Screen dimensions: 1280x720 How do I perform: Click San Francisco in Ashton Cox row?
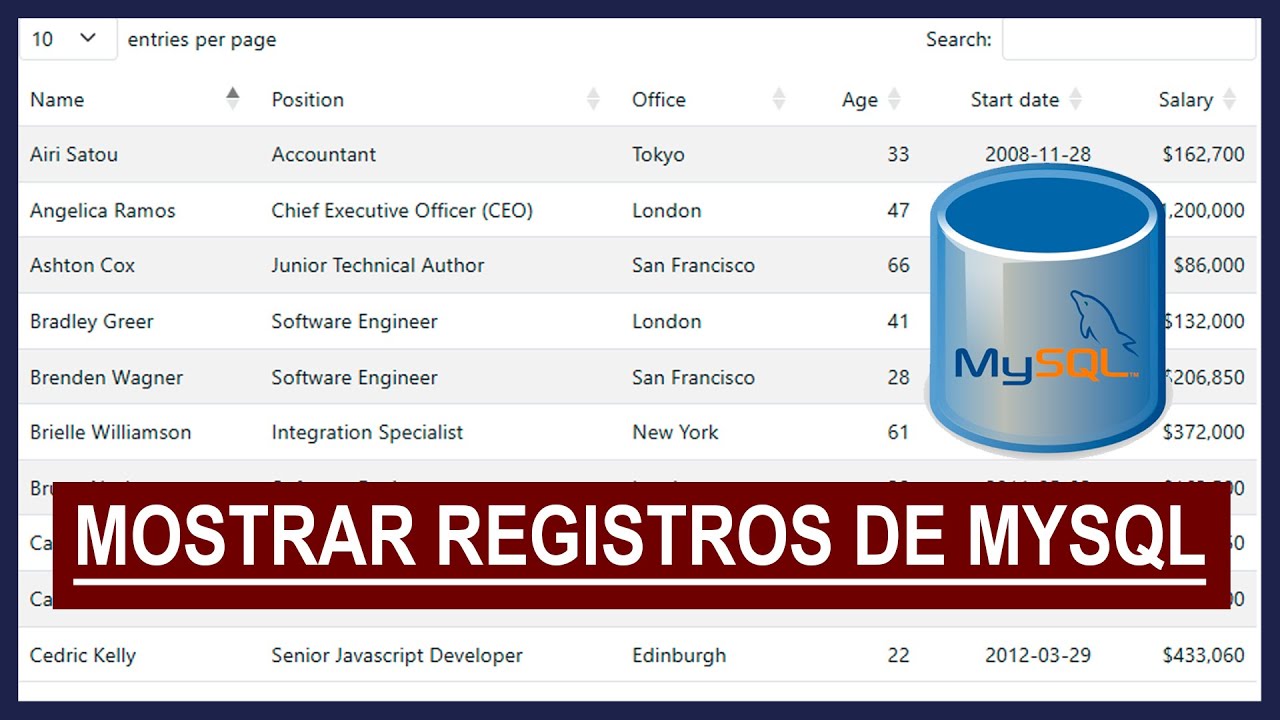point(693,265)
